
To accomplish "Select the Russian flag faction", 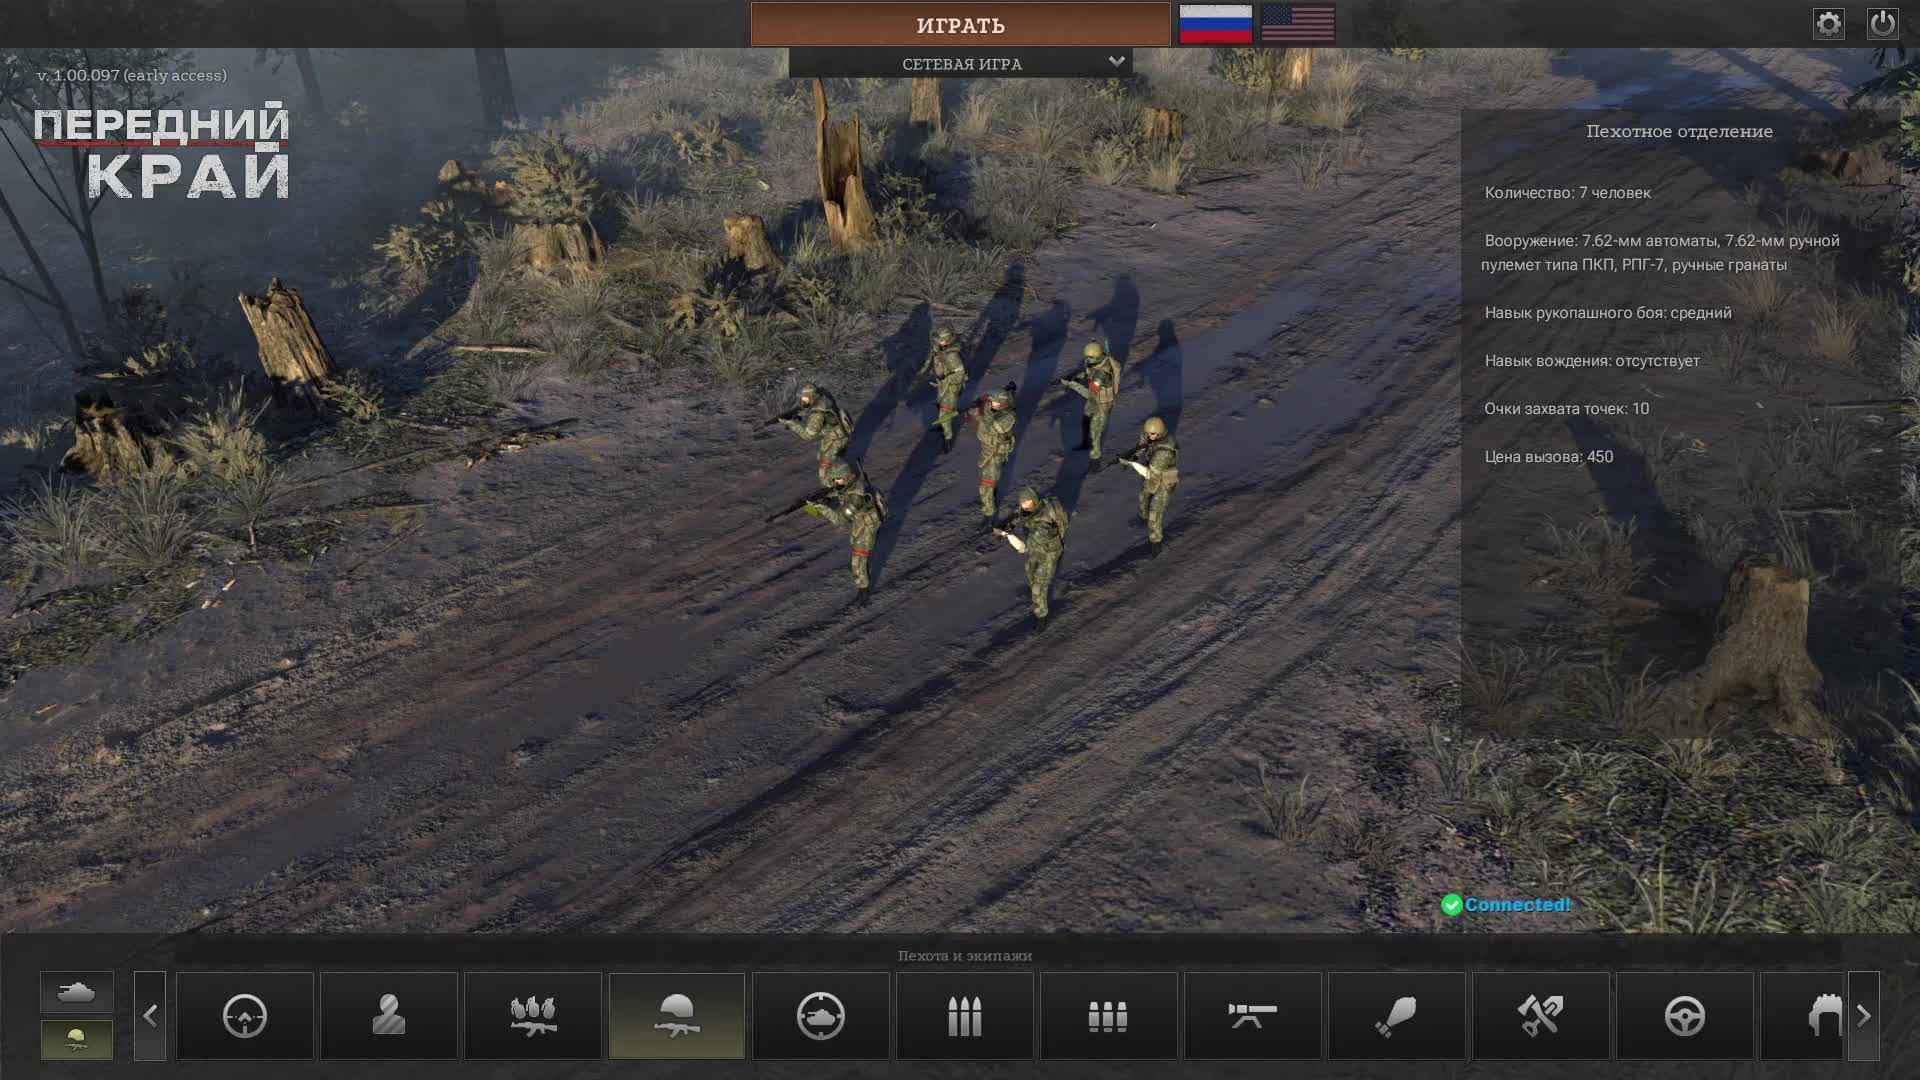I will (x=1215, y=23).
